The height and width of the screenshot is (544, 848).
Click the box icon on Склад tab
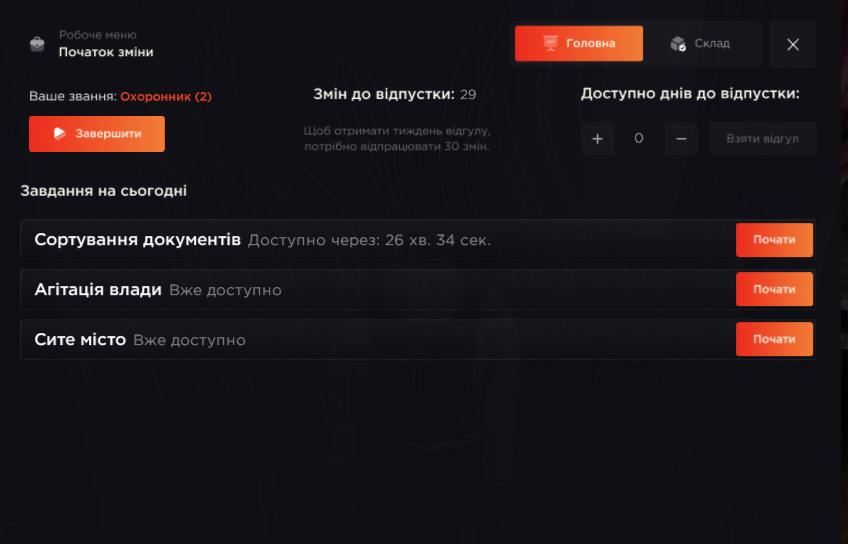coord(678,44)
